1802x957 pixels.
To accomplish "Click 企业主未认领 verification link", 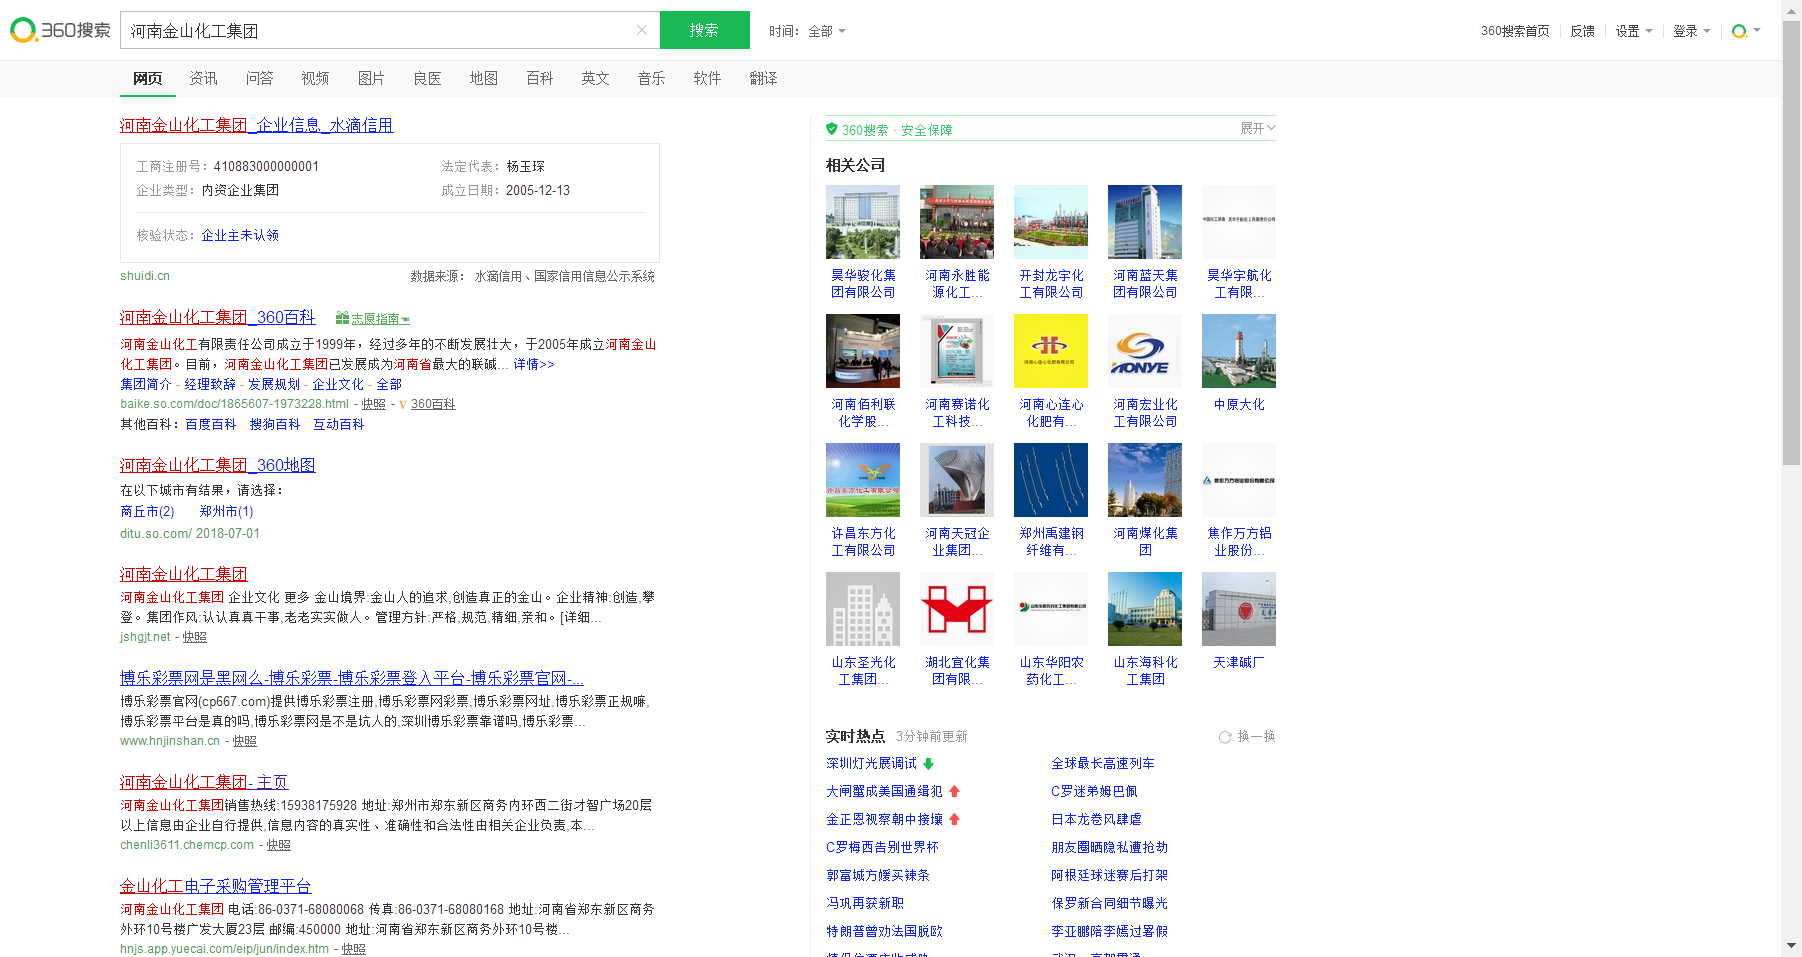I will click(240, 235).
